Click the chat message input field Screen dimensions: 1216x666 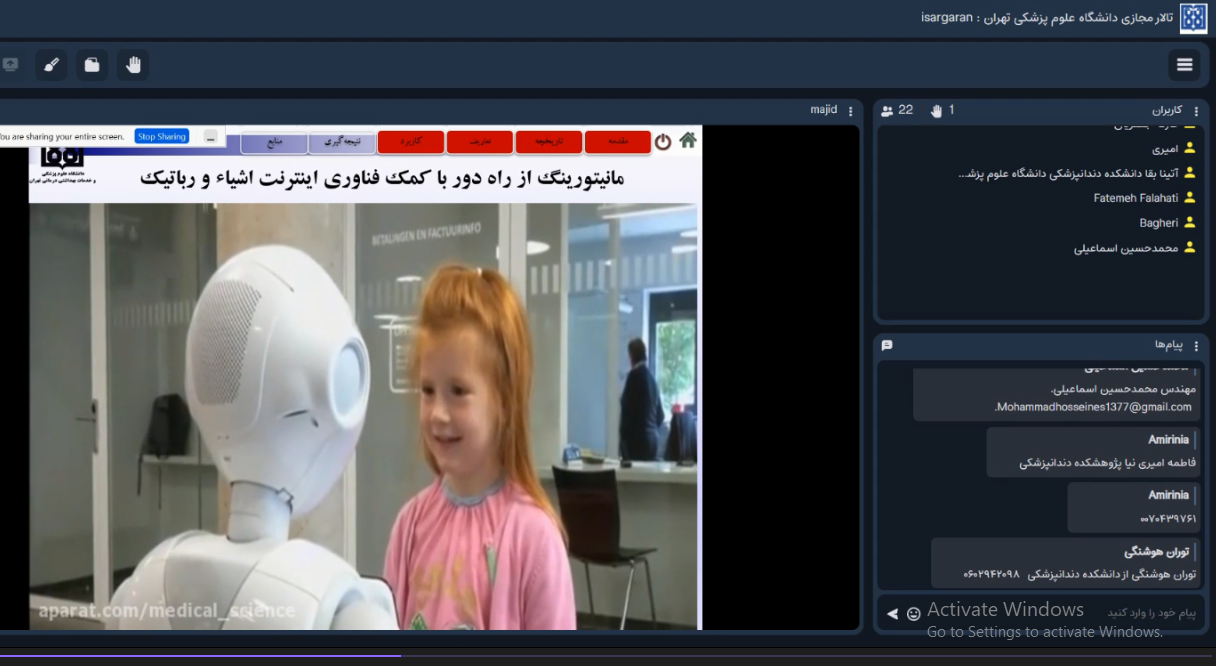[1060, 612]
